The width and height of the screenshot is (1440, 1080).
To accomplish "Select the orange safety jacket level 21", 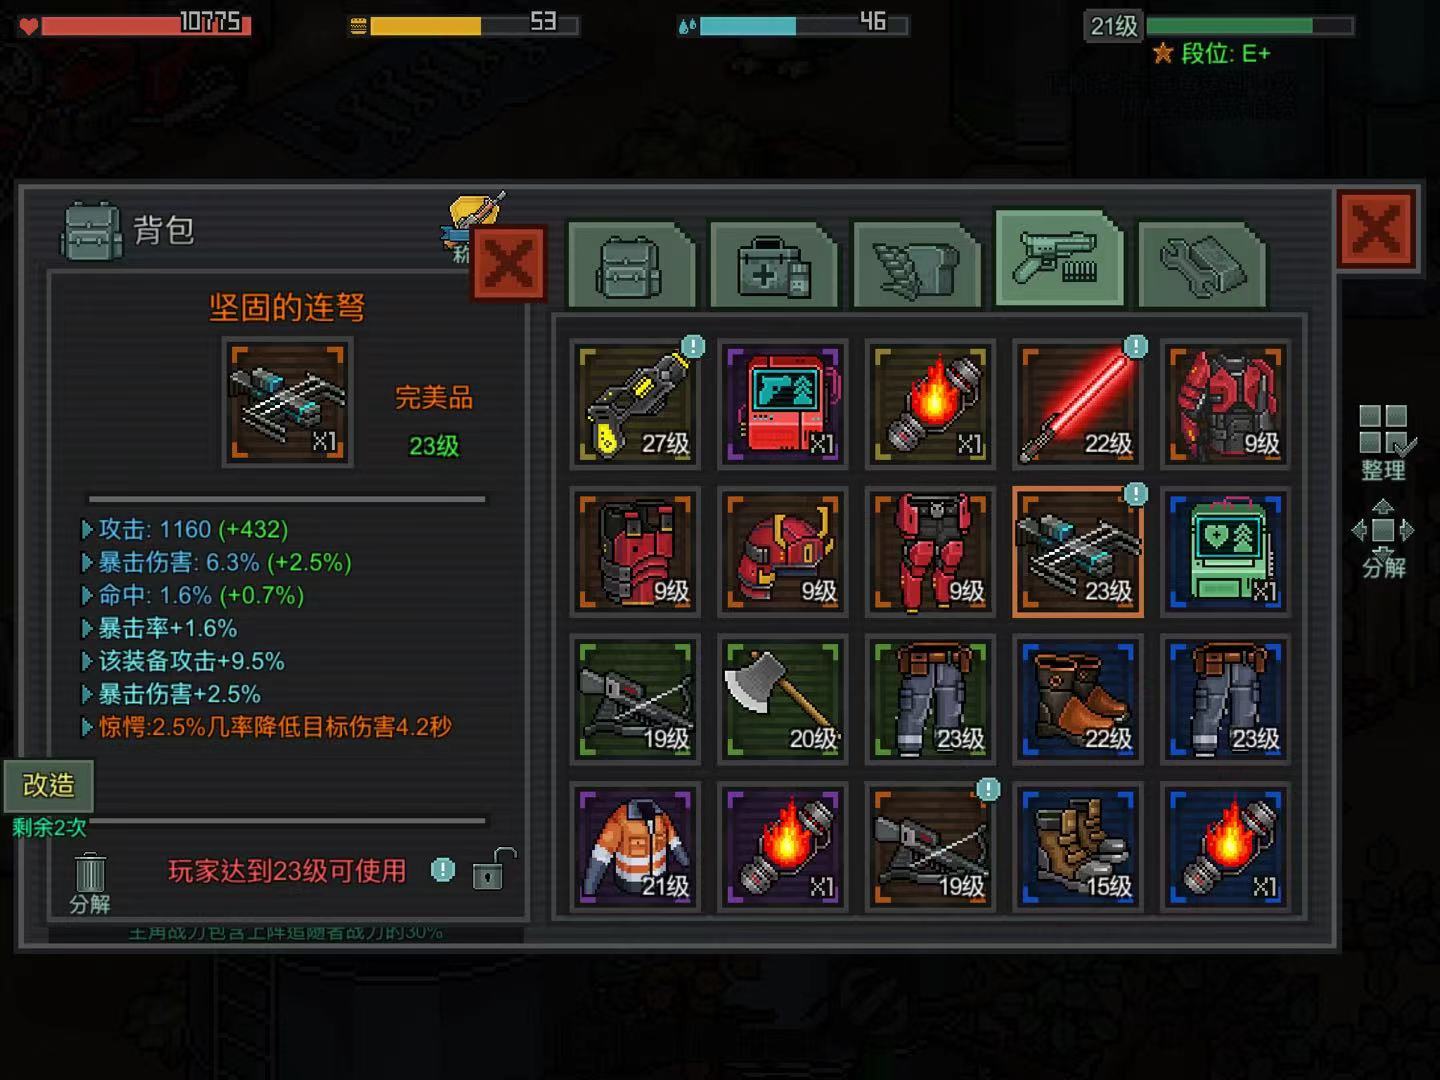I will point(635,847).
